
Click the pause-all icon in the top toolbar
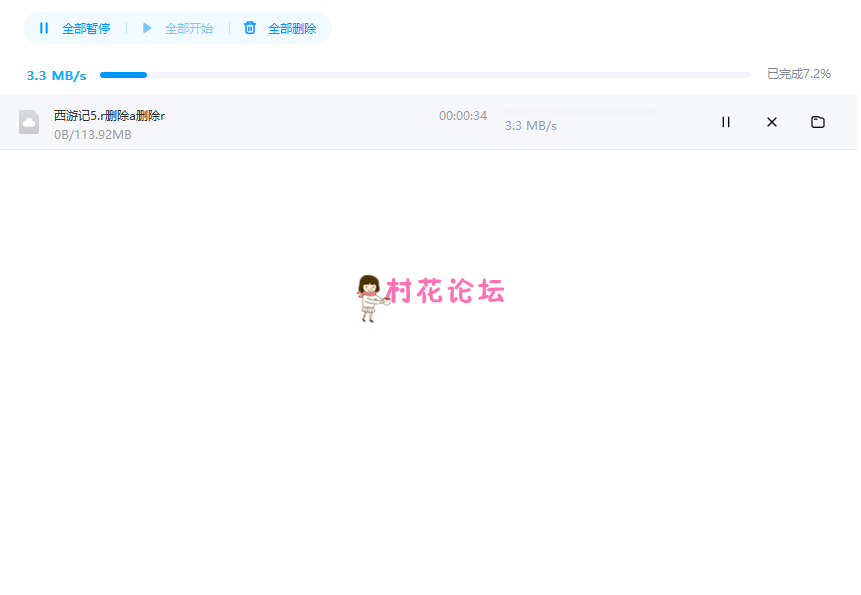(44, 28)
